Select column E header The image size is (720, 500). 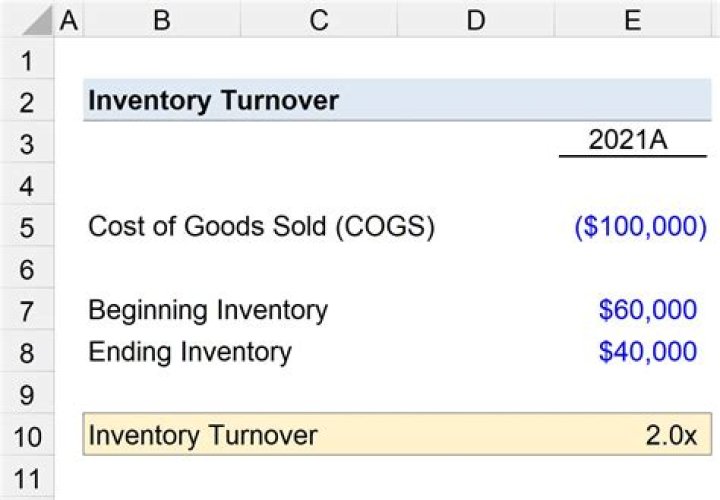click(632, 20)
